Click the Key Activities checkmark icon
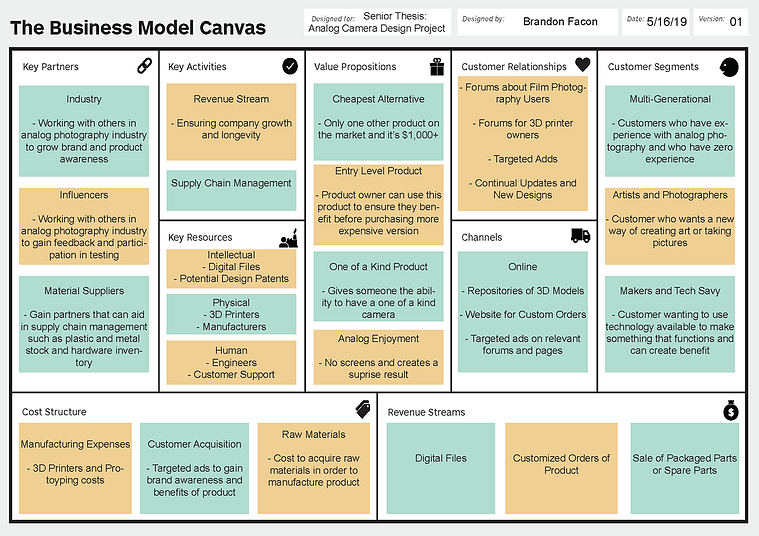Image resolution: width=759 pixels, height=536 pixels. (290, 66)
